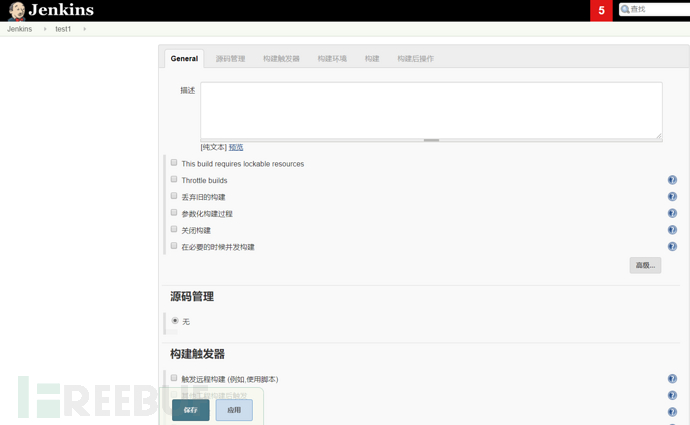
Task: Click the search magnifier icon
Action: (625, 9)
